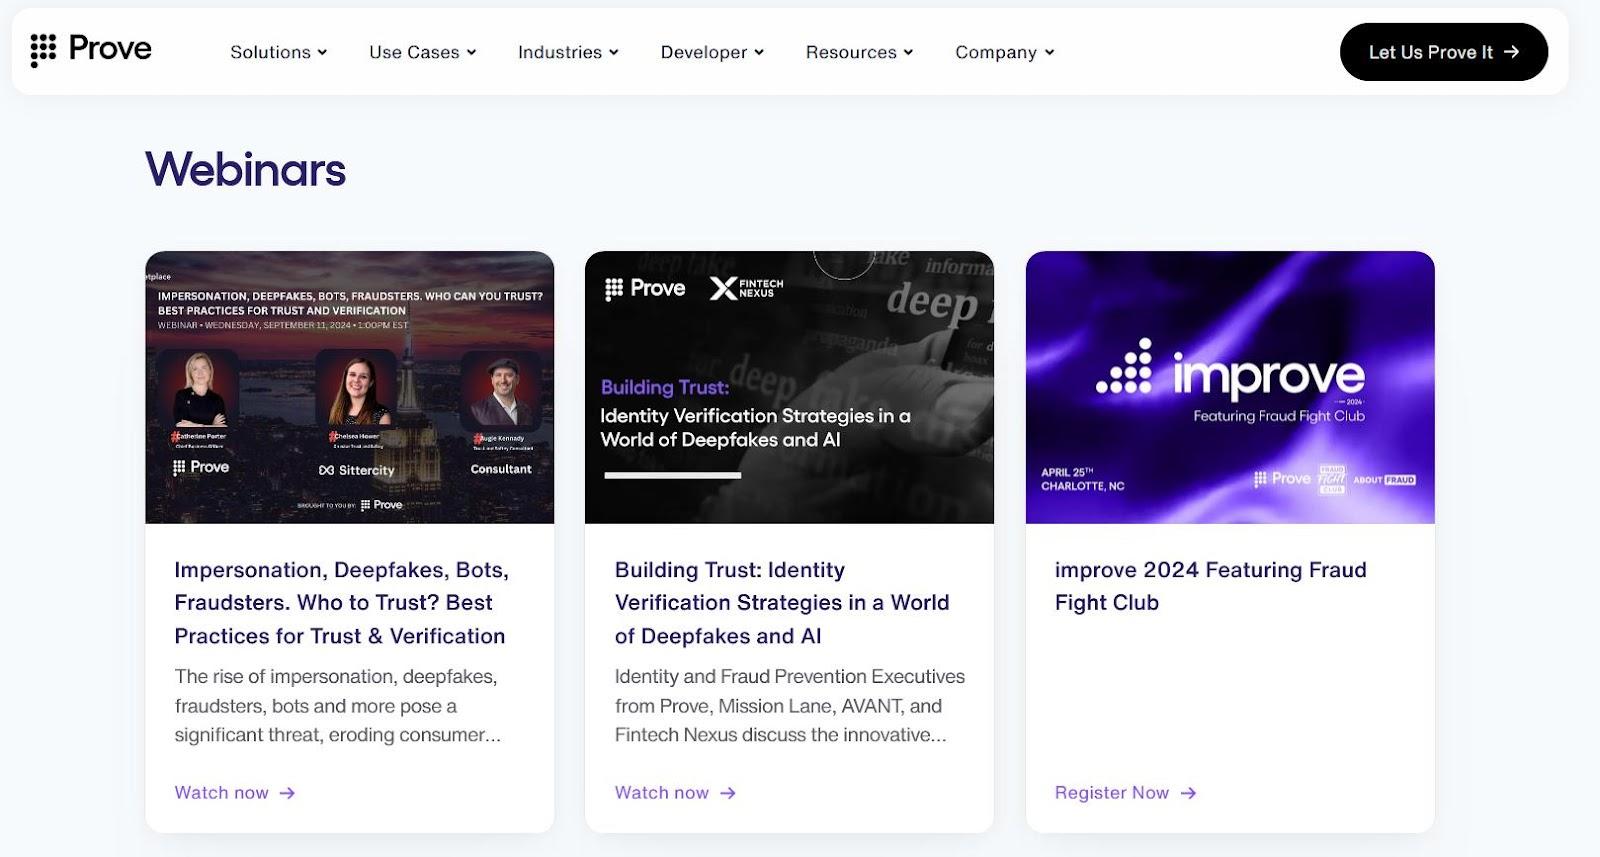Click the arrow in Let Us Prove It button

click(1511, 52)
